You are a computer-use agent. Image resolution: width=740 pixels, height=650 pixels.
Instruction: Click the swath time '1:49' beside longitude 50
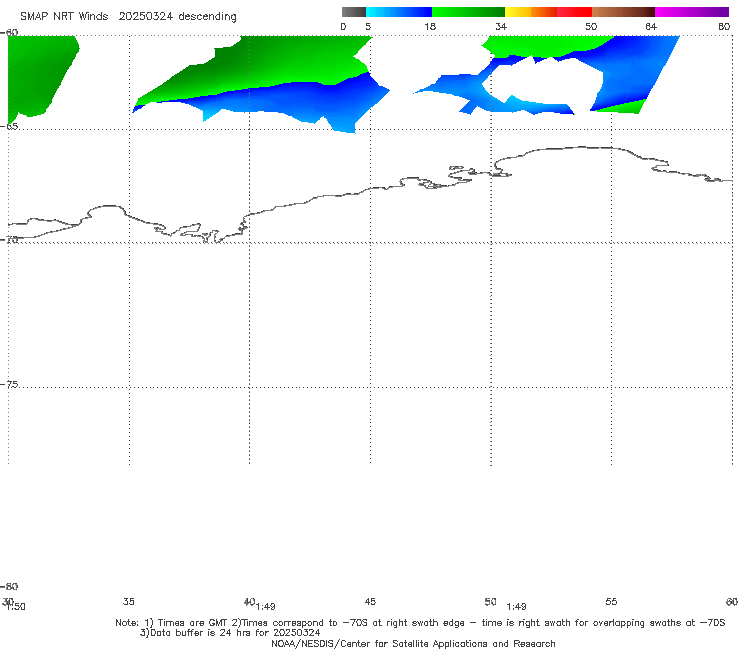[x=516, y=607]
